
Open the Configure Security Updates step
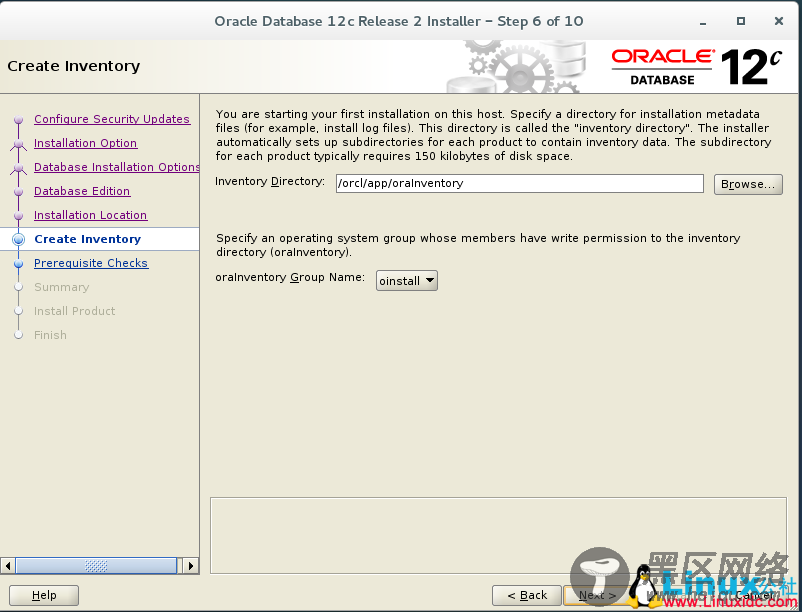pyautogui.click(x=112, y=119)
